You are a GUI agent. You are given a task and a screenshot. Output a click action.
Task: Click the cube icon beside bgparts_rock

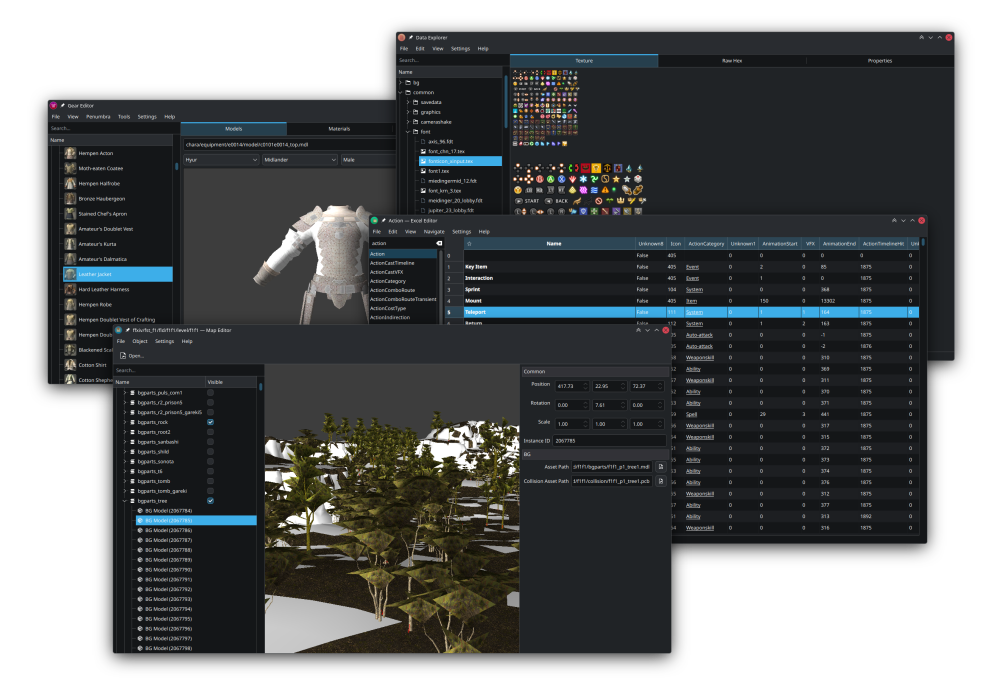(132, 422)
